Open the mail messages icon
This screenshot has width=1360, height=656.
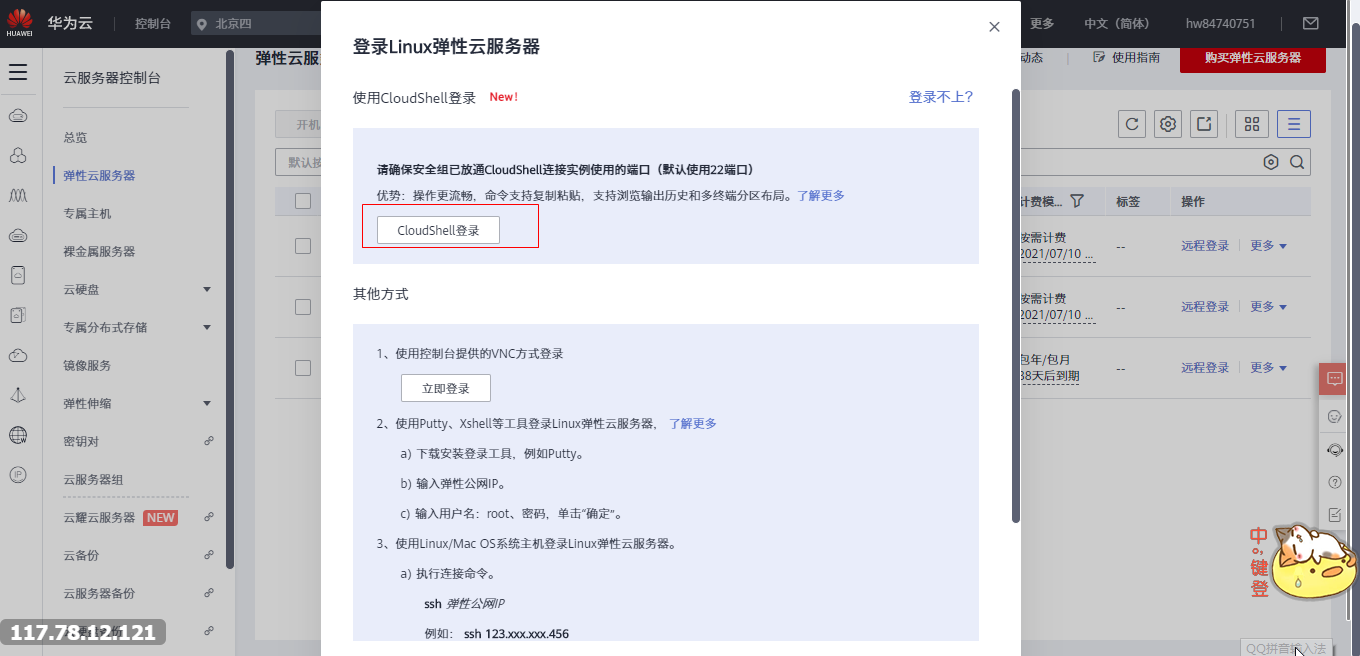tap(1310, 23)
